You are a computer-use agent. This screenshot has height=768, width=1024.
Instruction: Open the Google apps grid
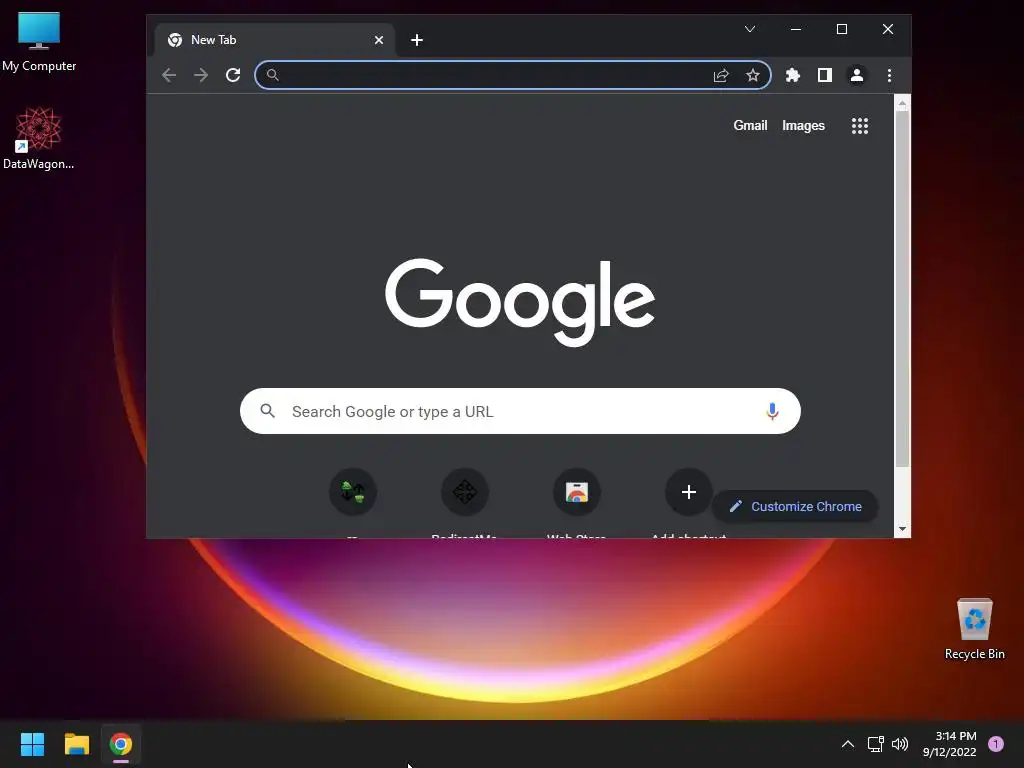(x=860, y=125)
